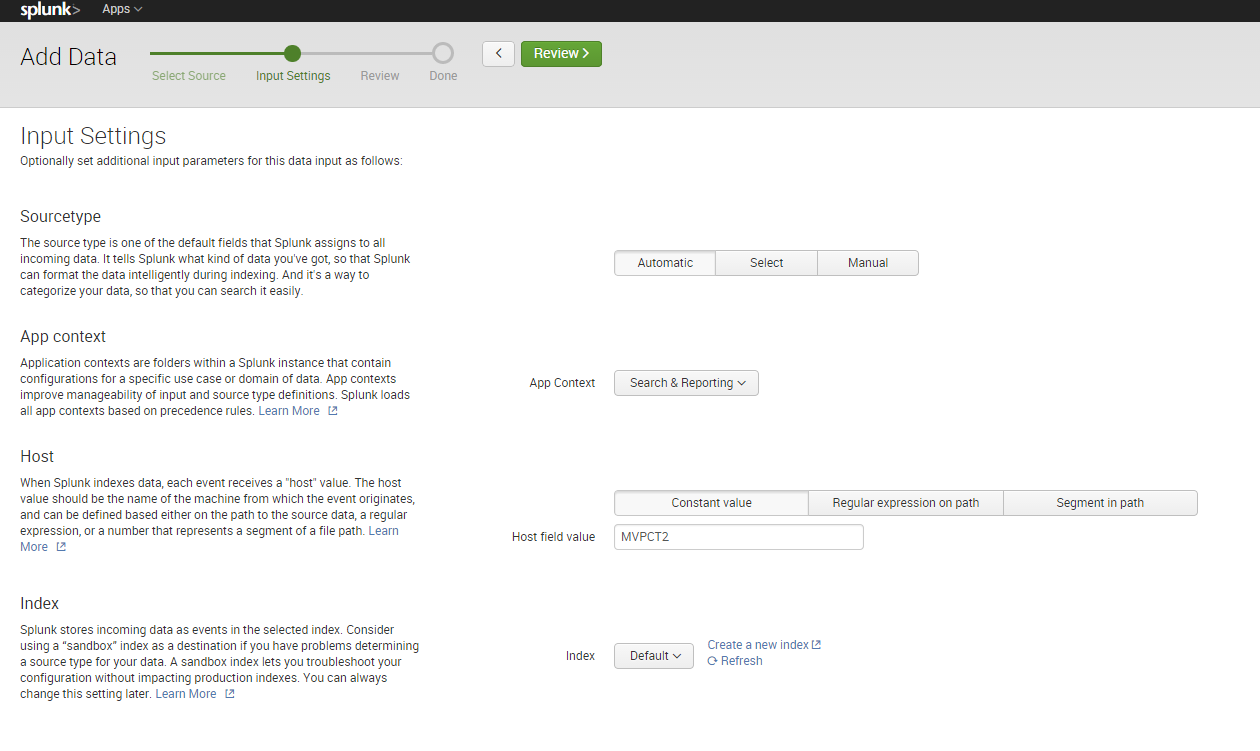Screen dimensions: 1260x751
Task: Open Index section Learn More link
Action: [x=186, y=694]
